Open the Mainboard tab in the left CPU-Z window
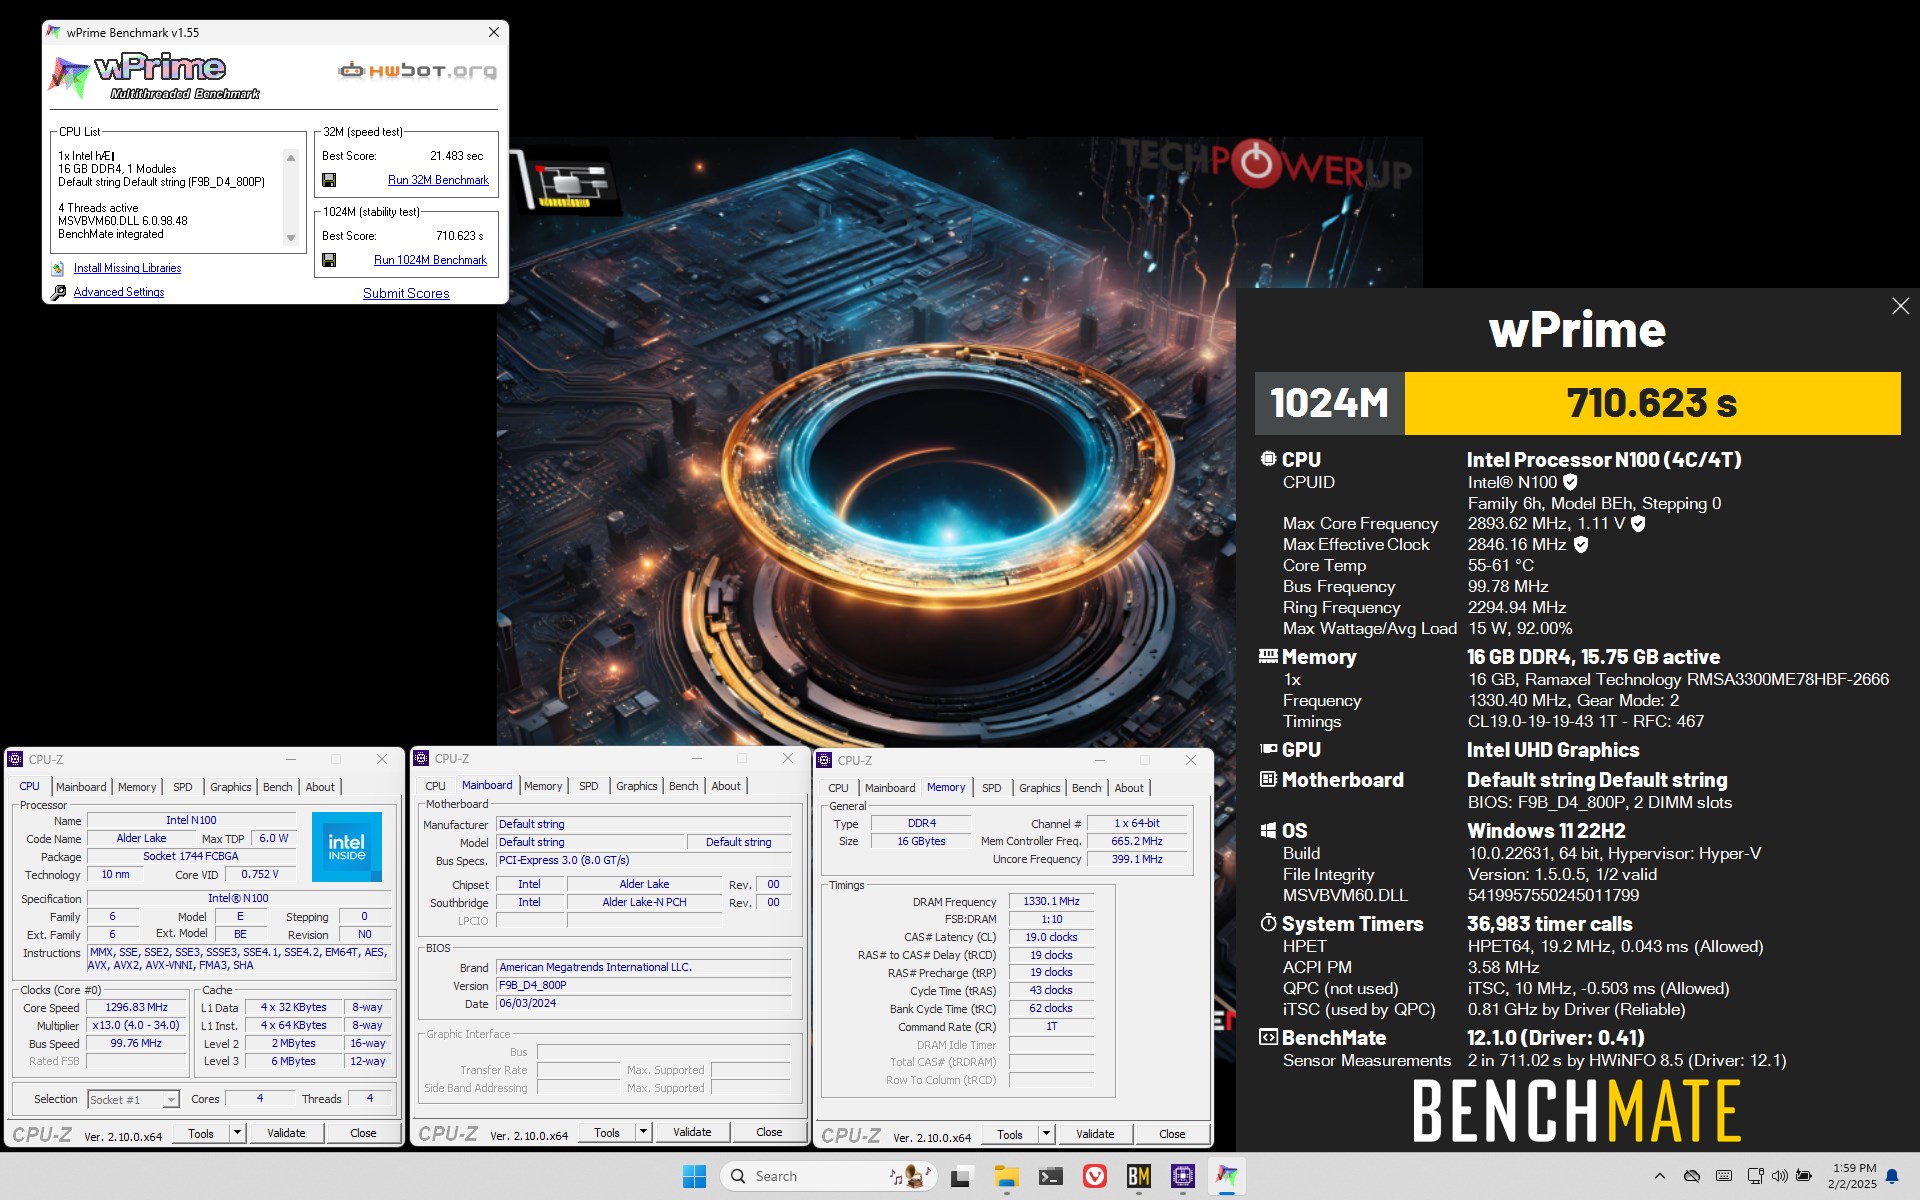Viewport: 1920px width, 1200px height. (x=81, y=787)
